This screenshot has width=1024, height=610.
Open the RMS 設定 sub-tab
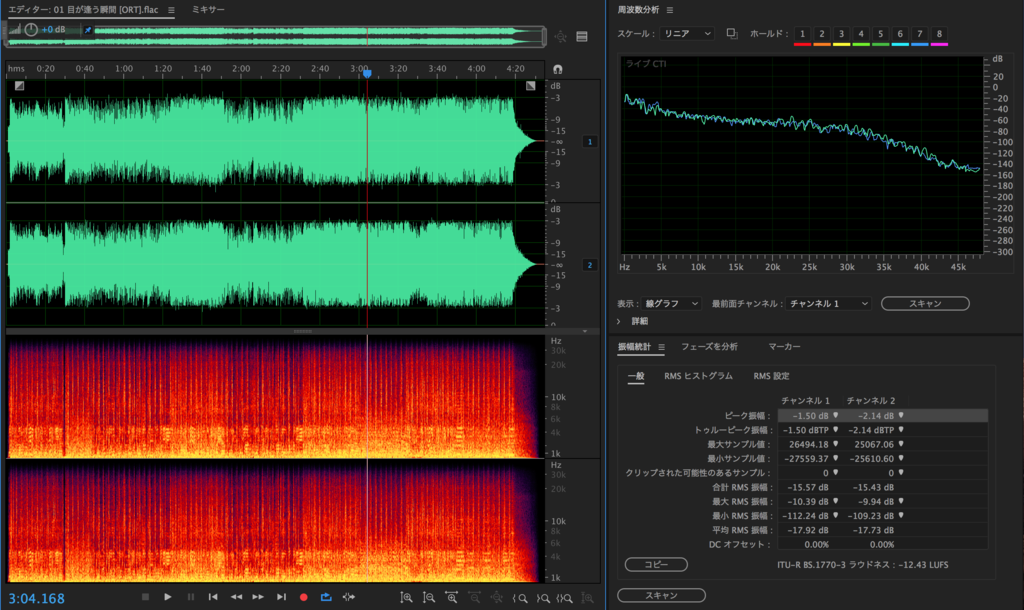pyautogui.click(x=771, y=376)
